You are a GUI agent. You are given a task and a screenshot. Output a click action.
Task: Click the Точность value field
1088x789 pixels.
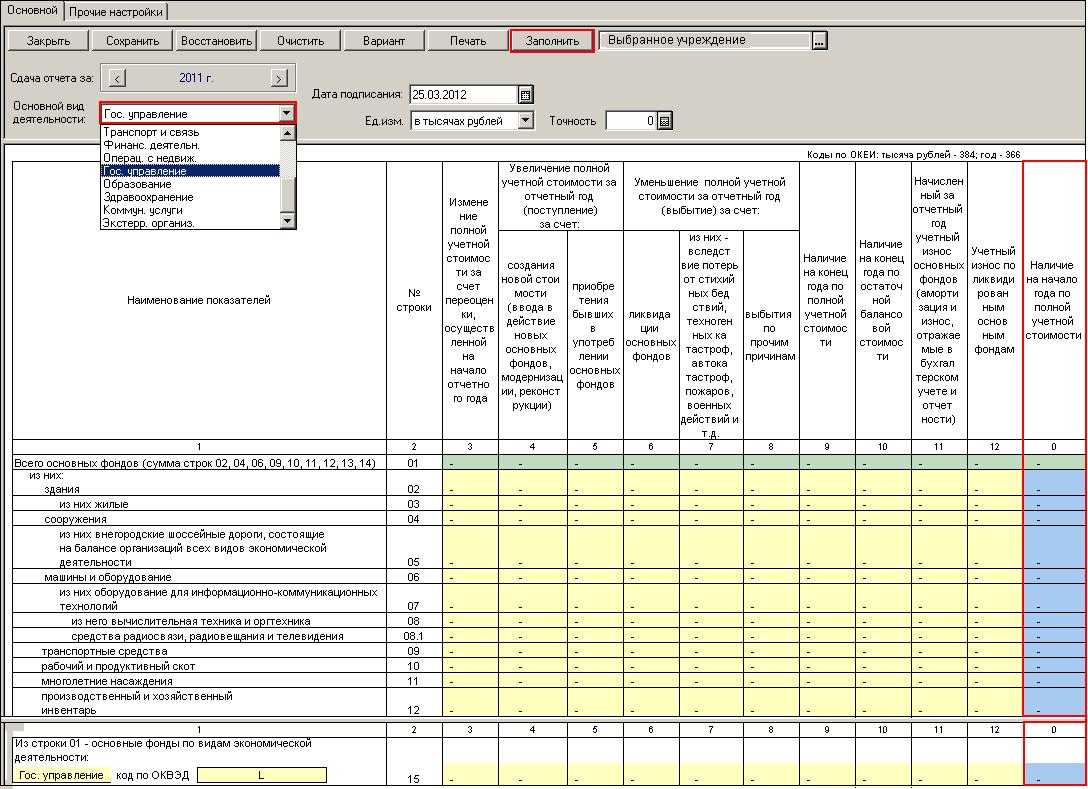coord(631,121)
